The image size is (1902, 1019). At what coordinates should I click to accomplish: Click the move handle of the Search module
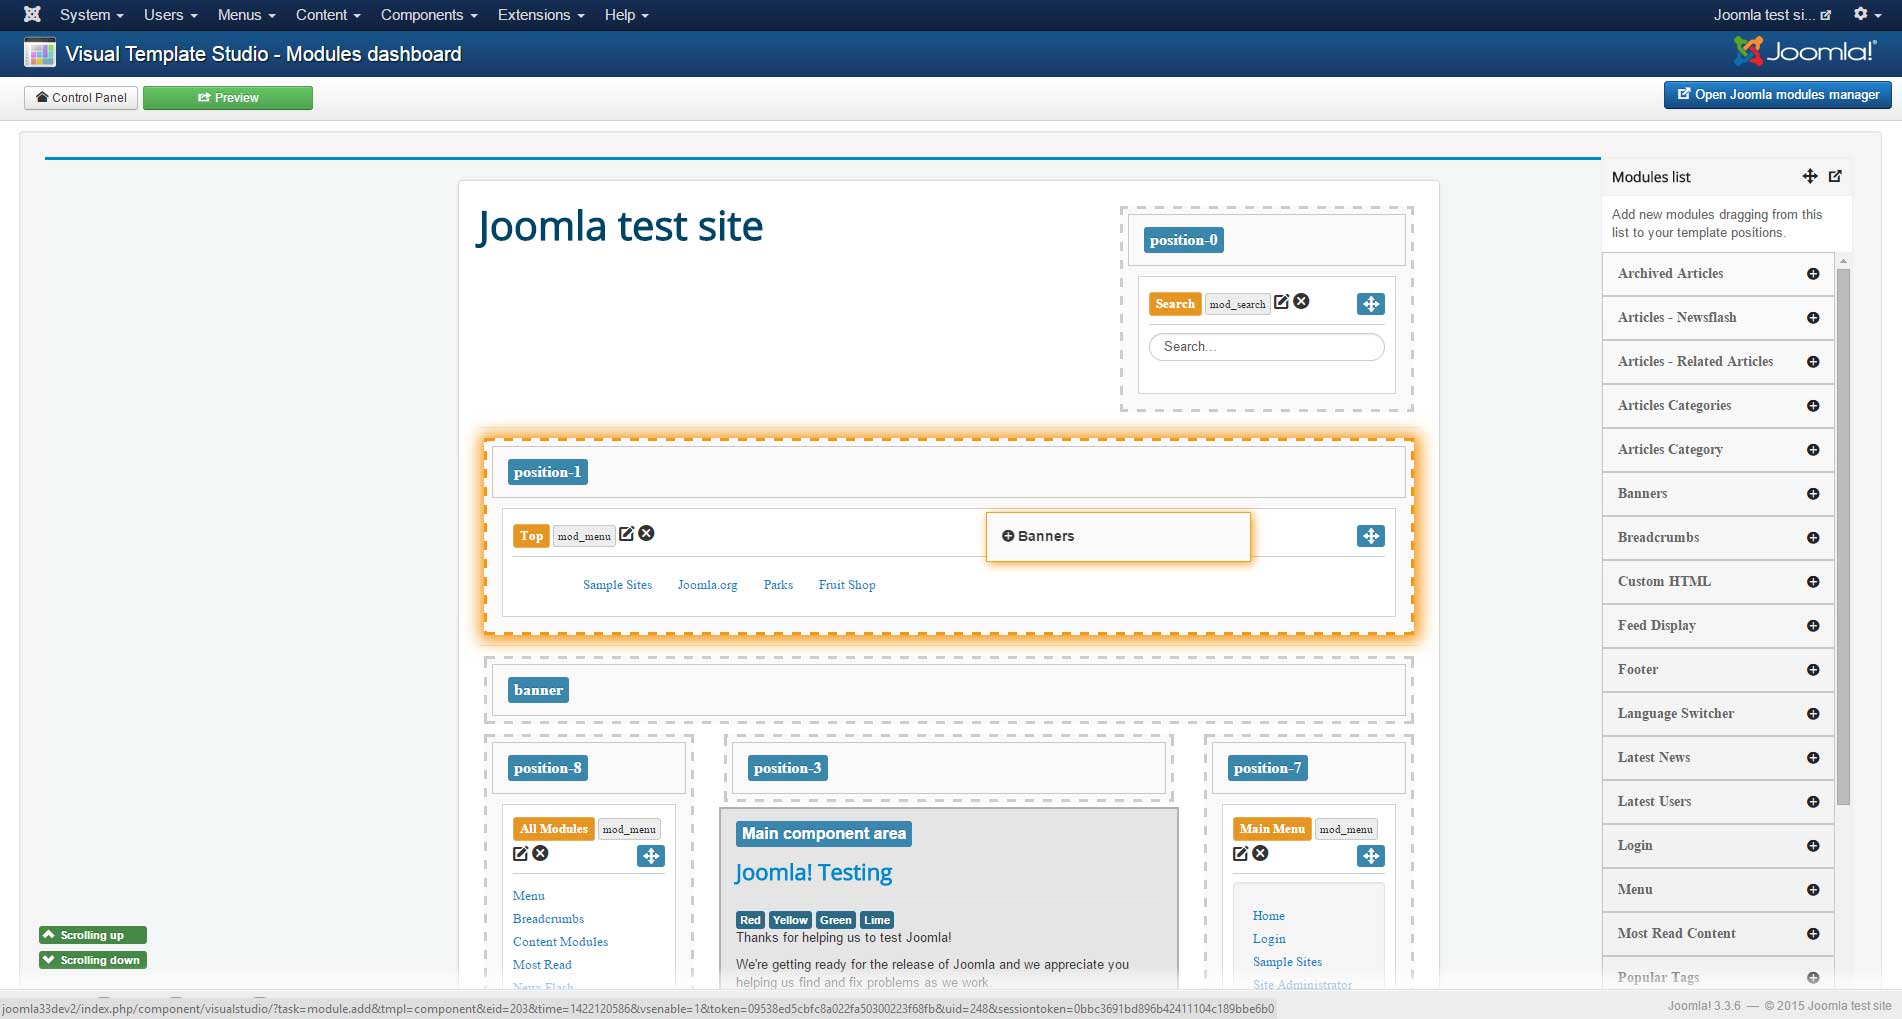point(1371,304)
